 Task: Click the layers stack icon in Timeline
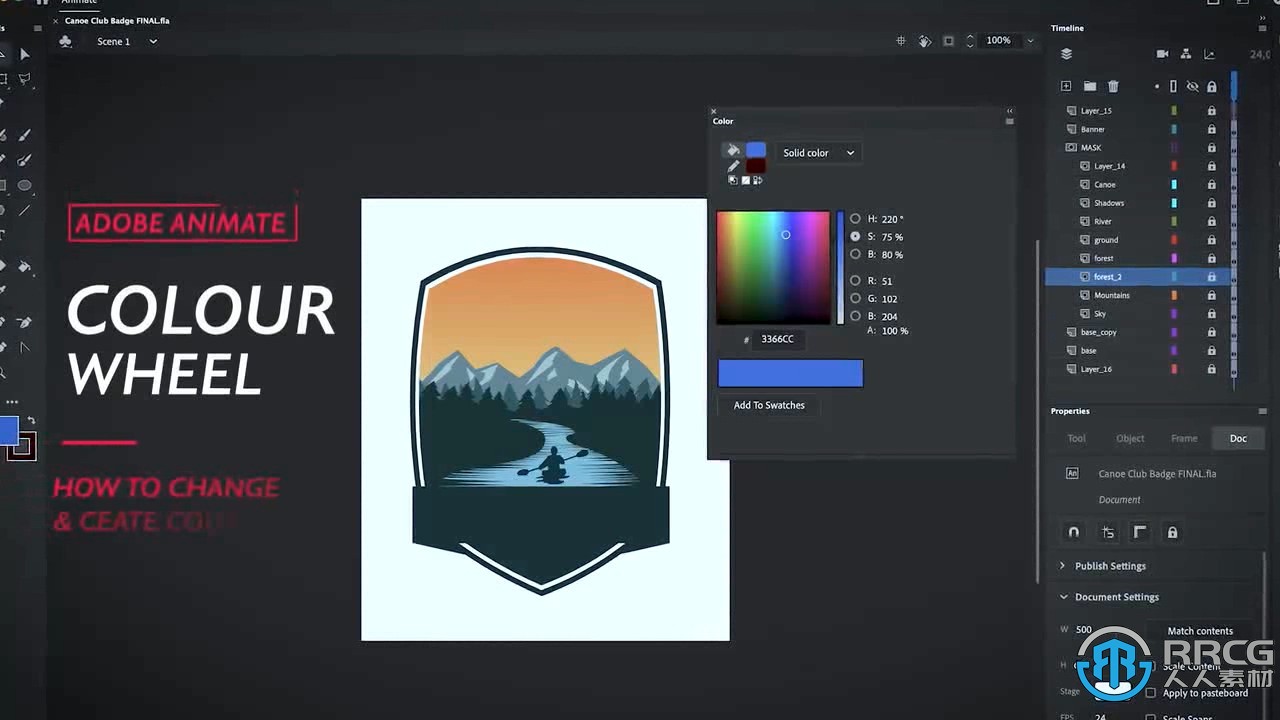[x=1066, y=54]
